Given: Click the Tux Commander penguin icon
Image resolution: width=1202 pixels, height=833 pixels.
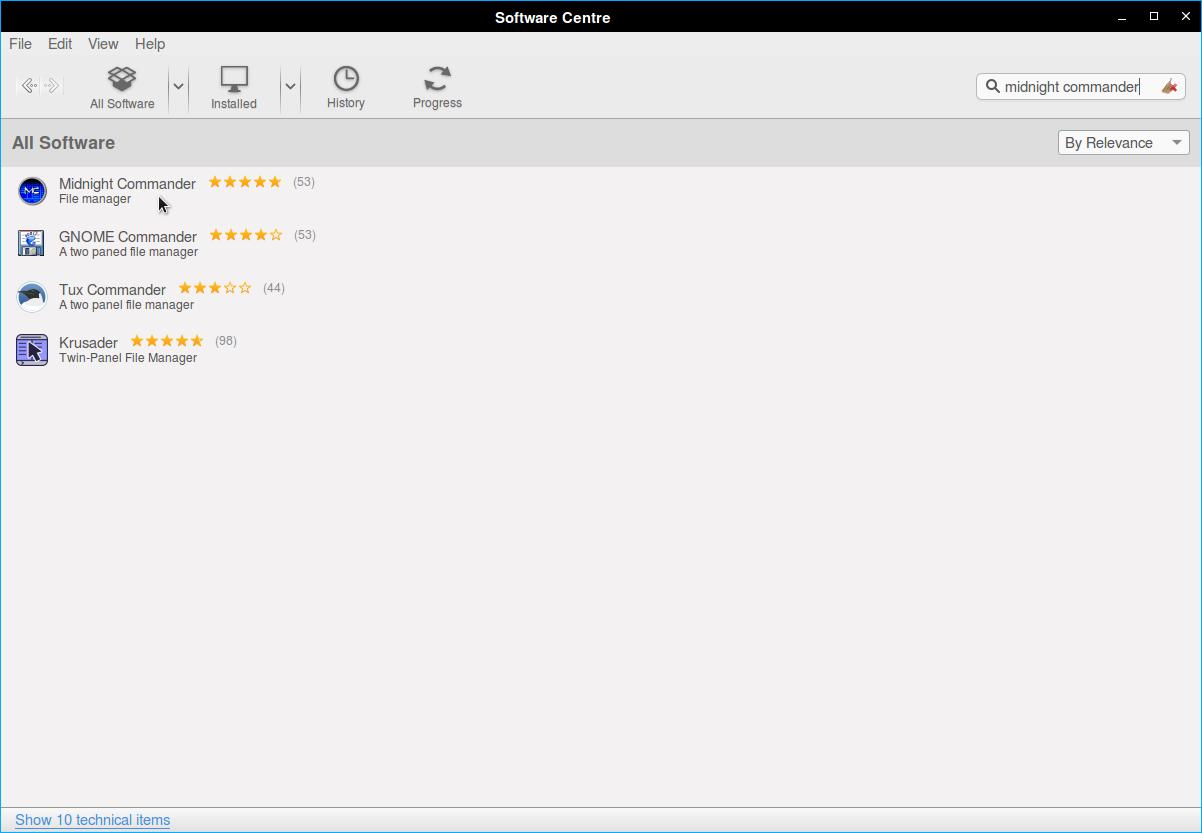Looking at the screenshot, I should [32, 297].
